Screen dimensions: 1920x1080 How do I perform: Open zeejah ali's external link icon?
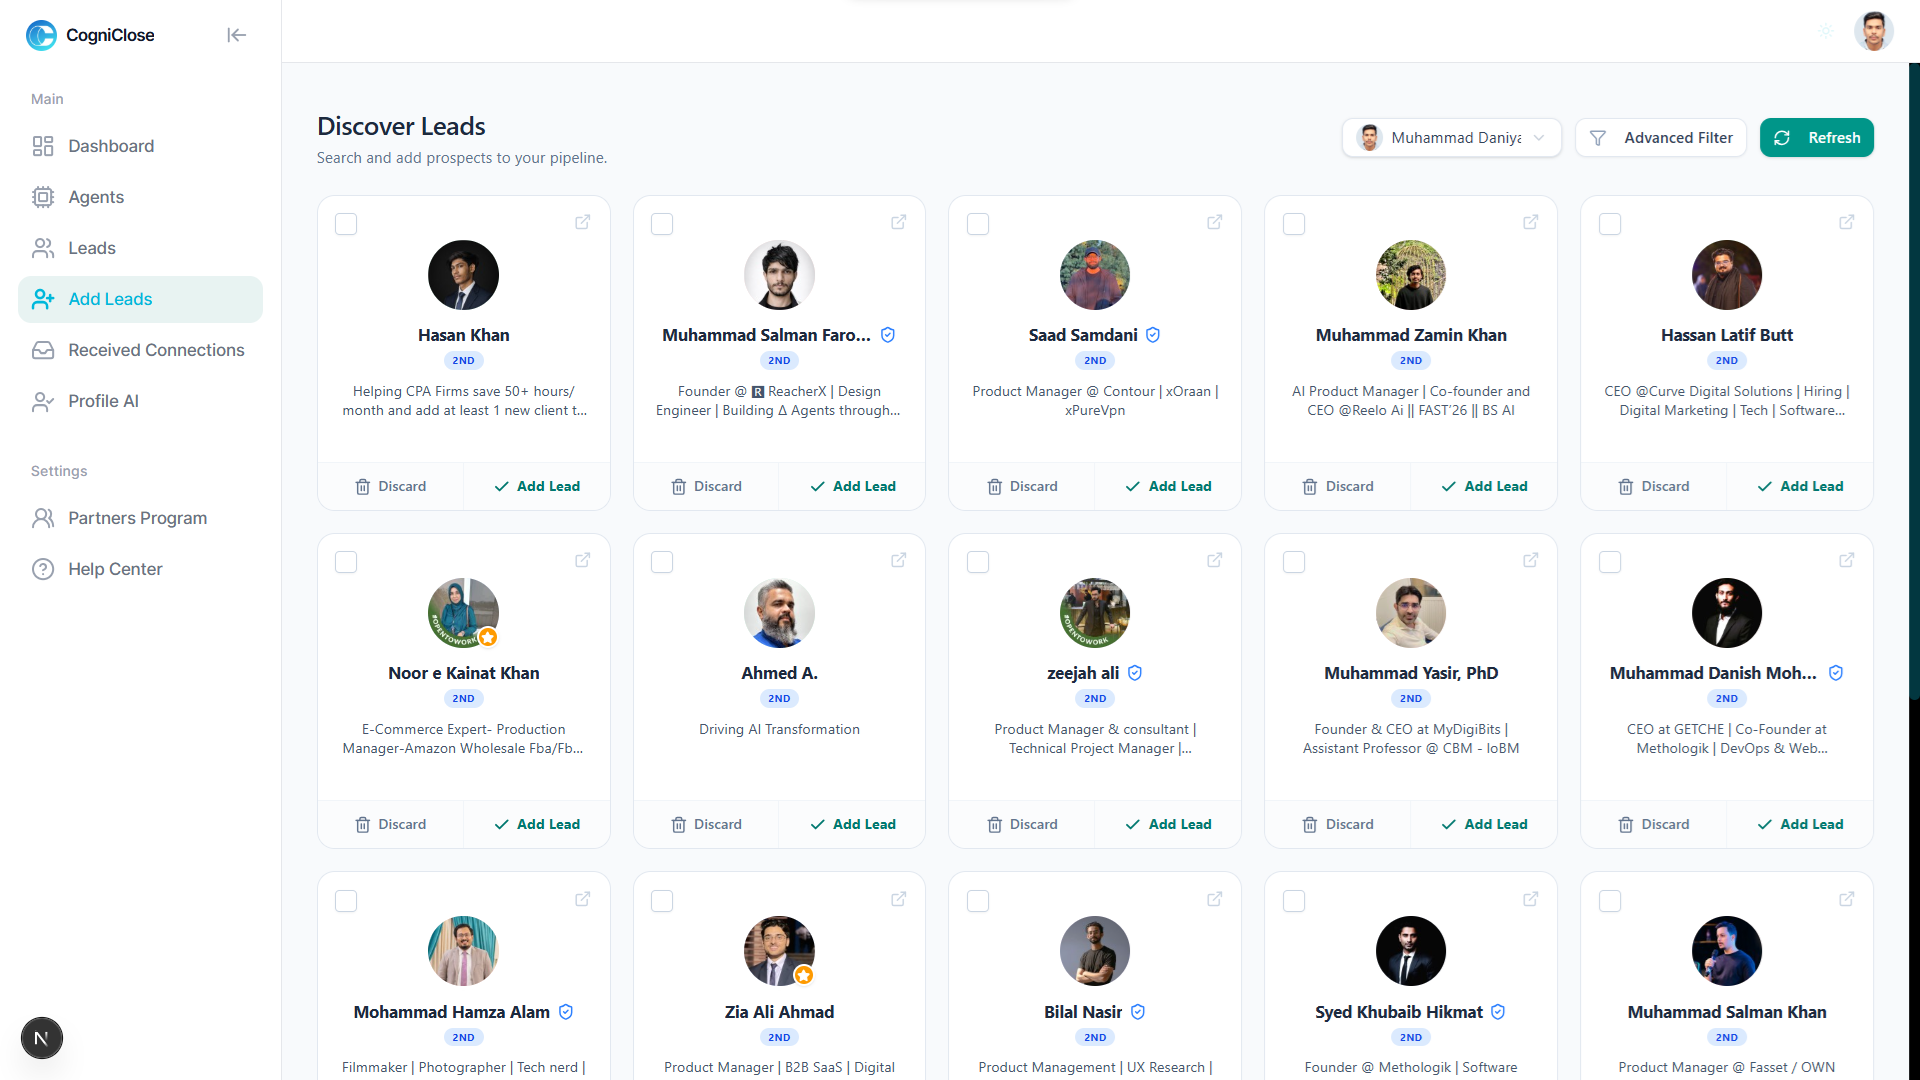pyautogui.click(x=1215, y=560)
